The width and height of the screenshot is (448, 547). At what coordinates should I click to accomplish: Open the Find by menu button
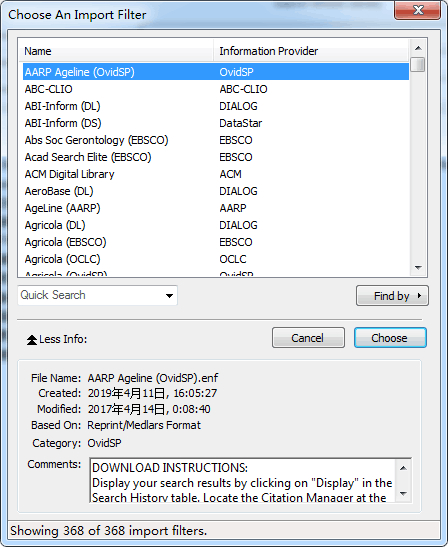(x=392, y=296)
